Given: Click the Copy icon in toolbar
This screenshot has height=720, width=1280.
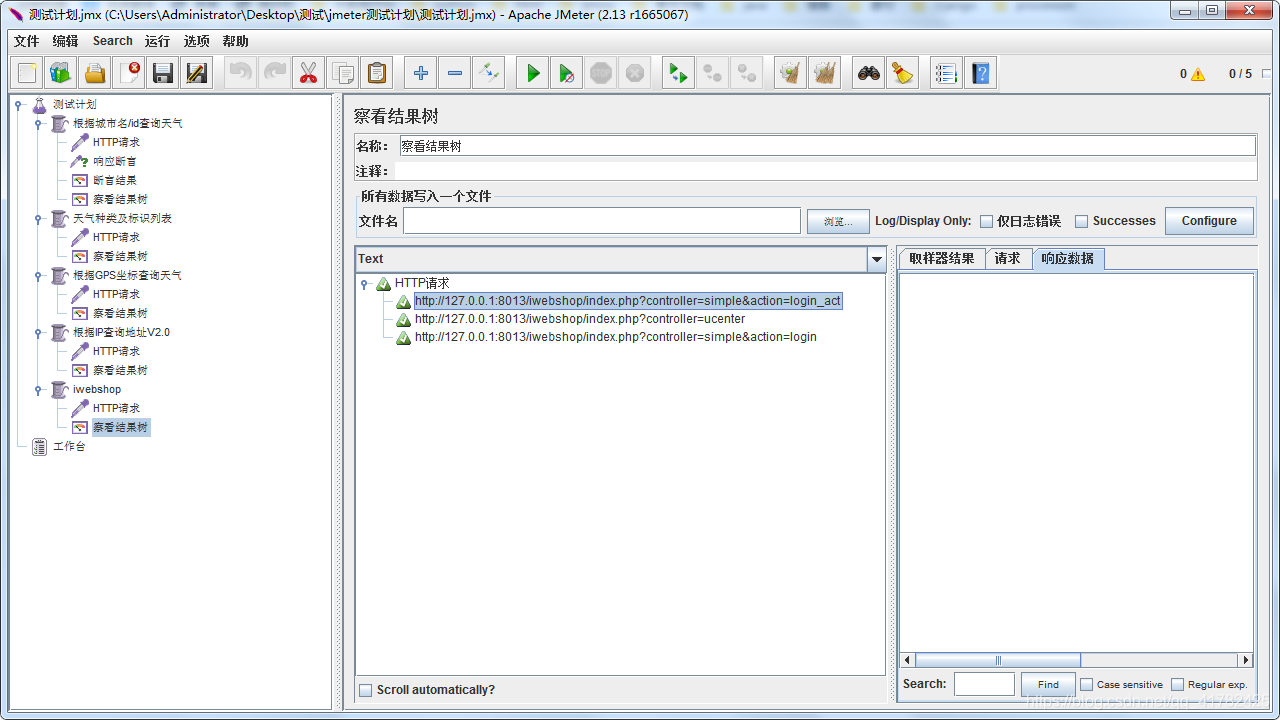Looking at the screenshot, I should pyautogui.click(x=342, y=73).
